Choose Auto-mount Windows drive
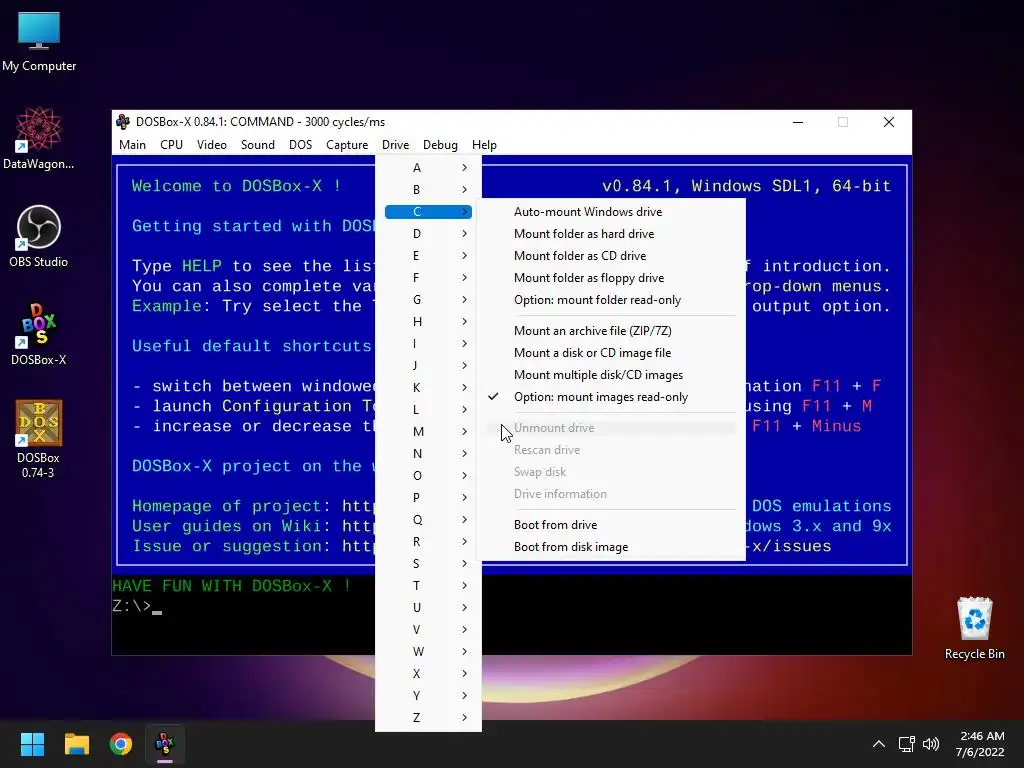The image size is (1024, 768). pyautogui.click(x=613, y=212)
